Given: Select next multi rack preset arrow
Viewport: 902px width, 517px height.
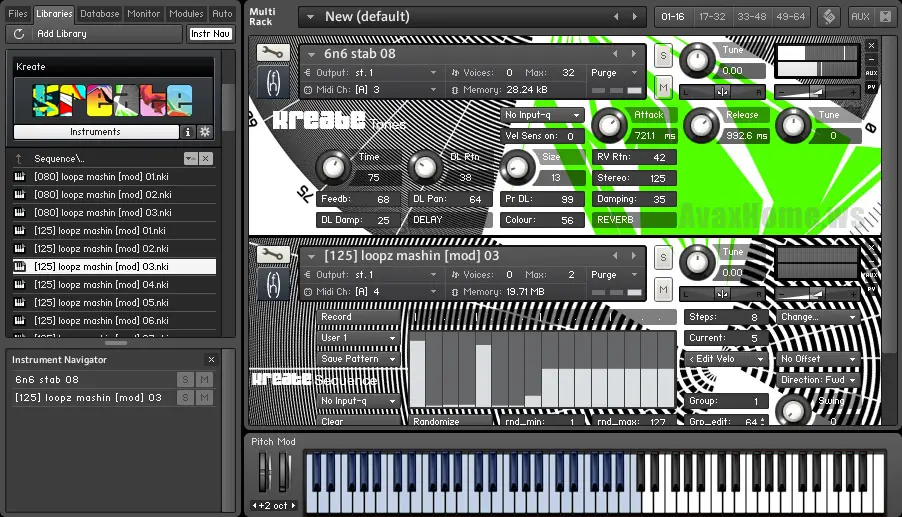Looking at the screenshot, I should pos(635,17).
